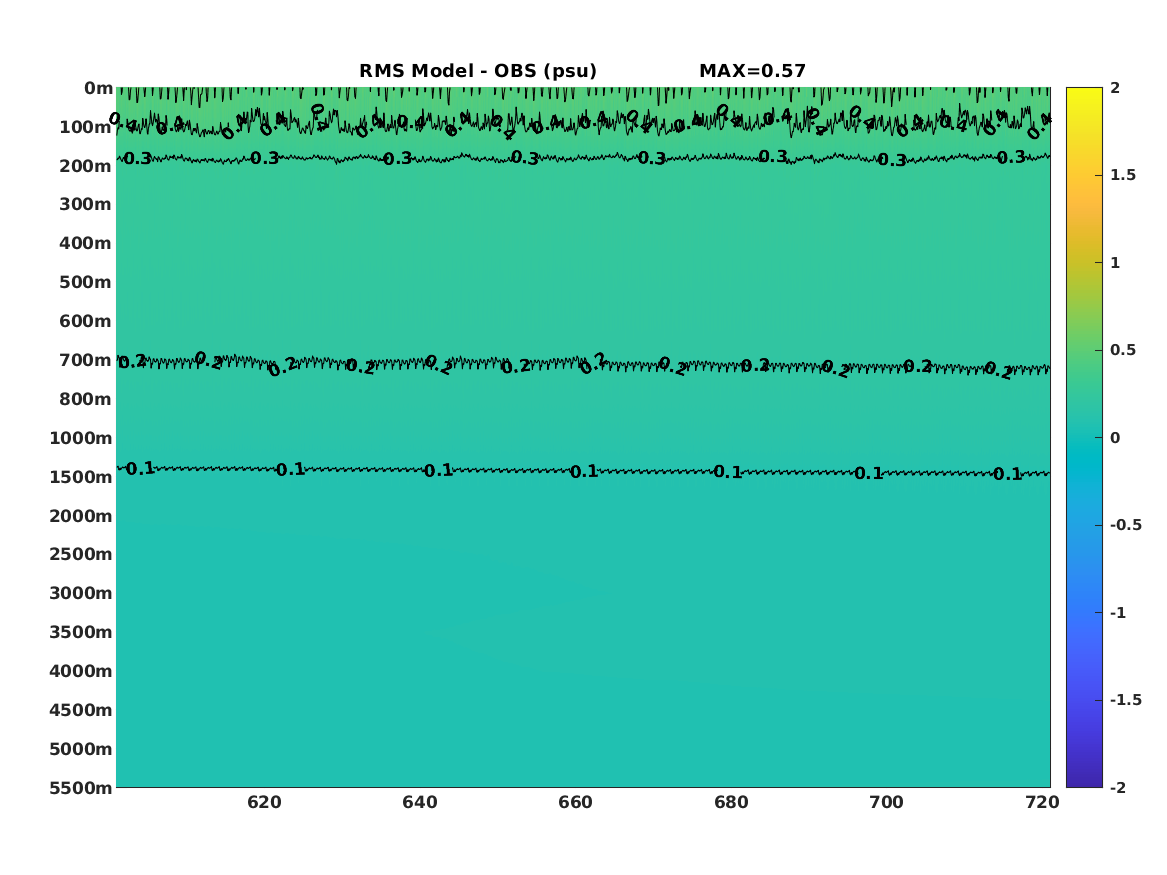Click the depth axis label "200m"
The height and width of the screenshot is (875, 1167).
point(86,166)
